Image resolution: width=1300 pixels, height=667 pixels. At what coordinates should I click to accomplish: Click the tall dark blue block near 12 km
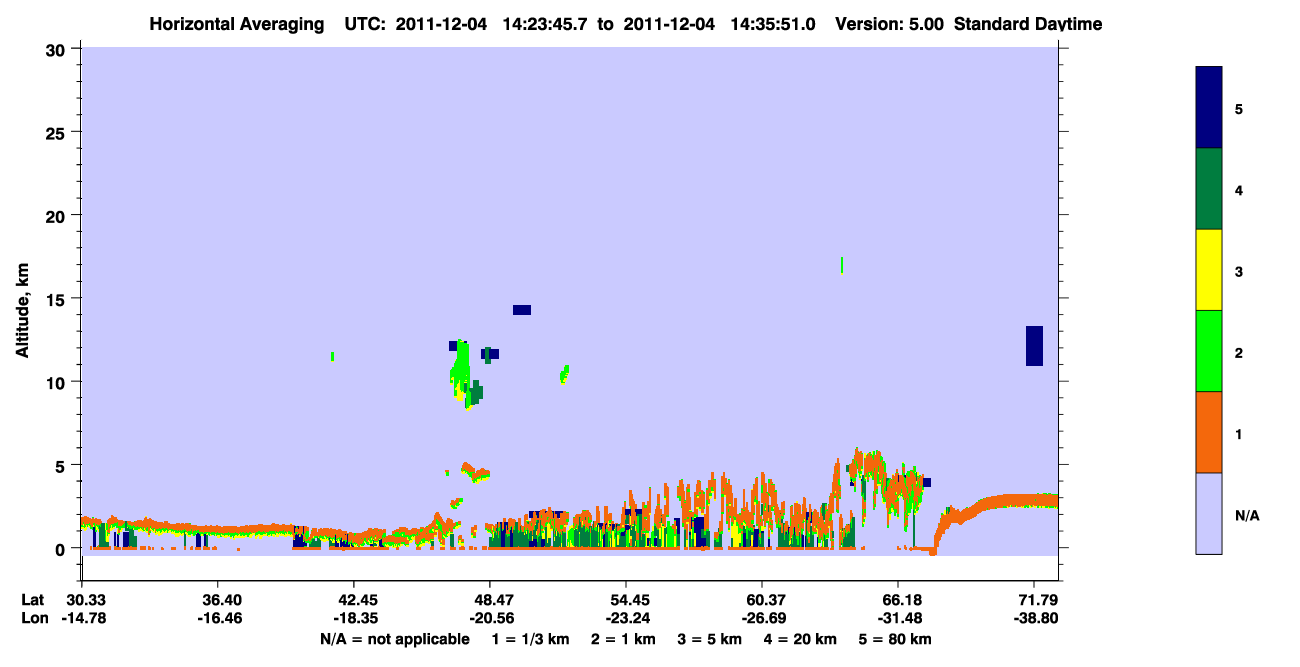click(1034, 346)
